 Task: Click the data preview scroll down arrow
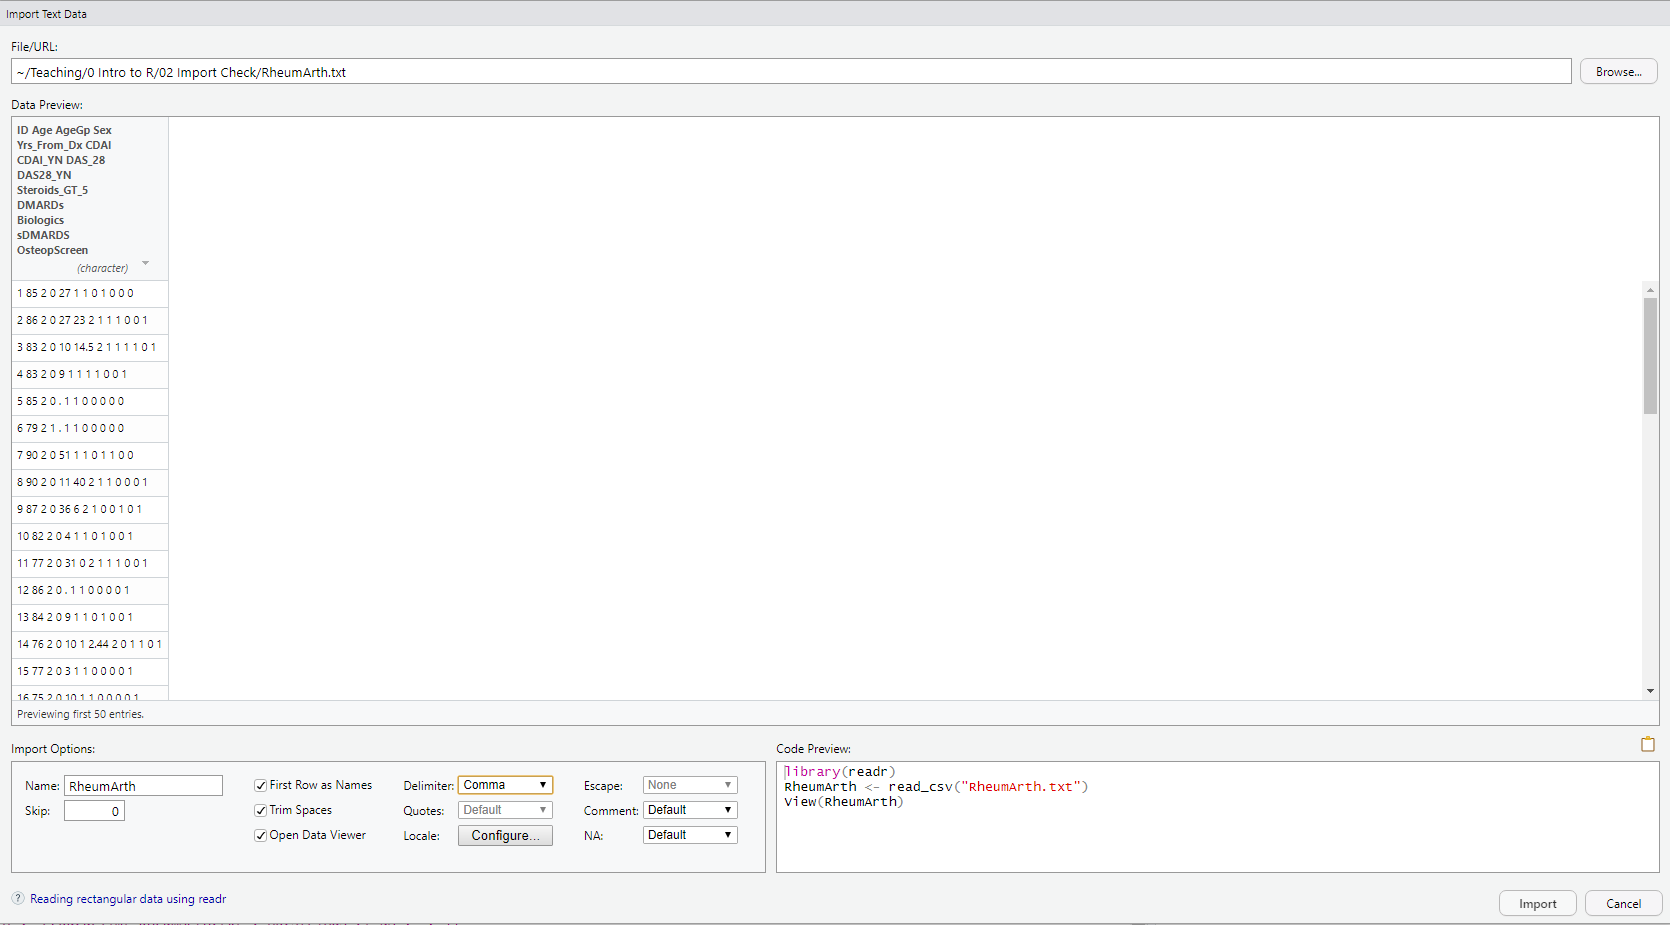[x=1650, y=691]
